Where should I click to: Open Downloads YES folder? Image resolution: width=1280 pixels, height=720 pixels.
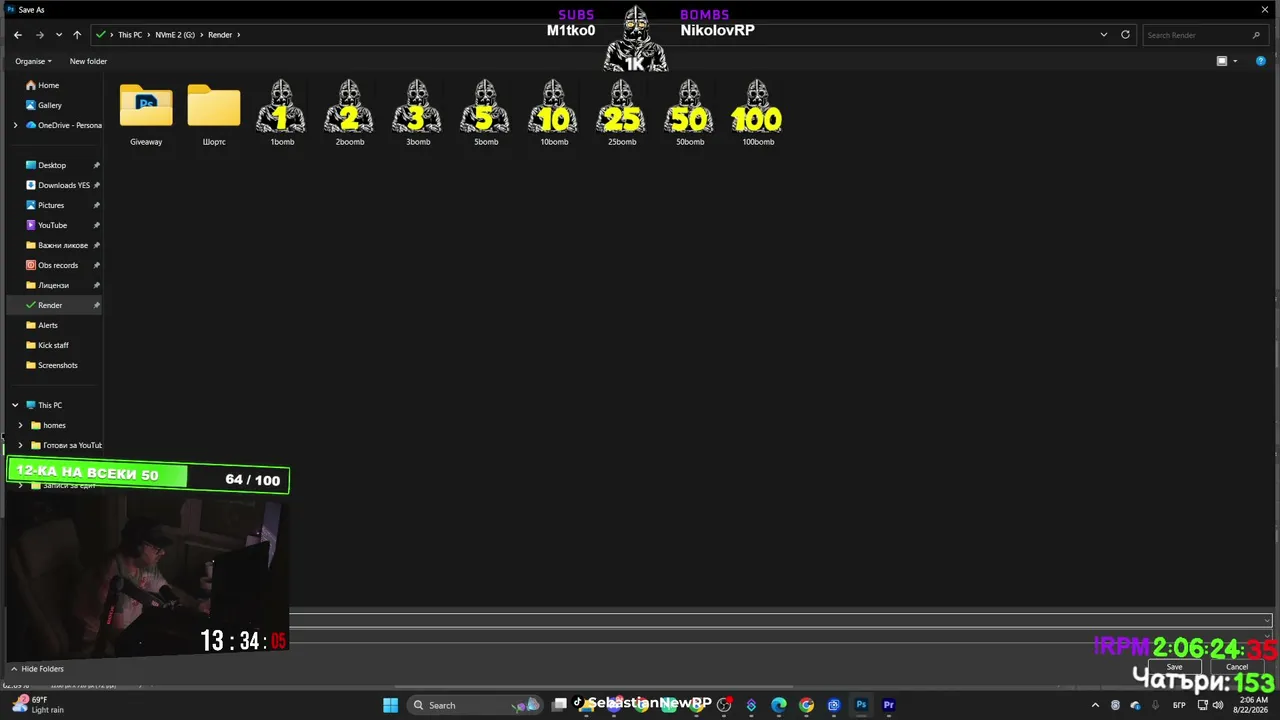(x=57, y=185)
